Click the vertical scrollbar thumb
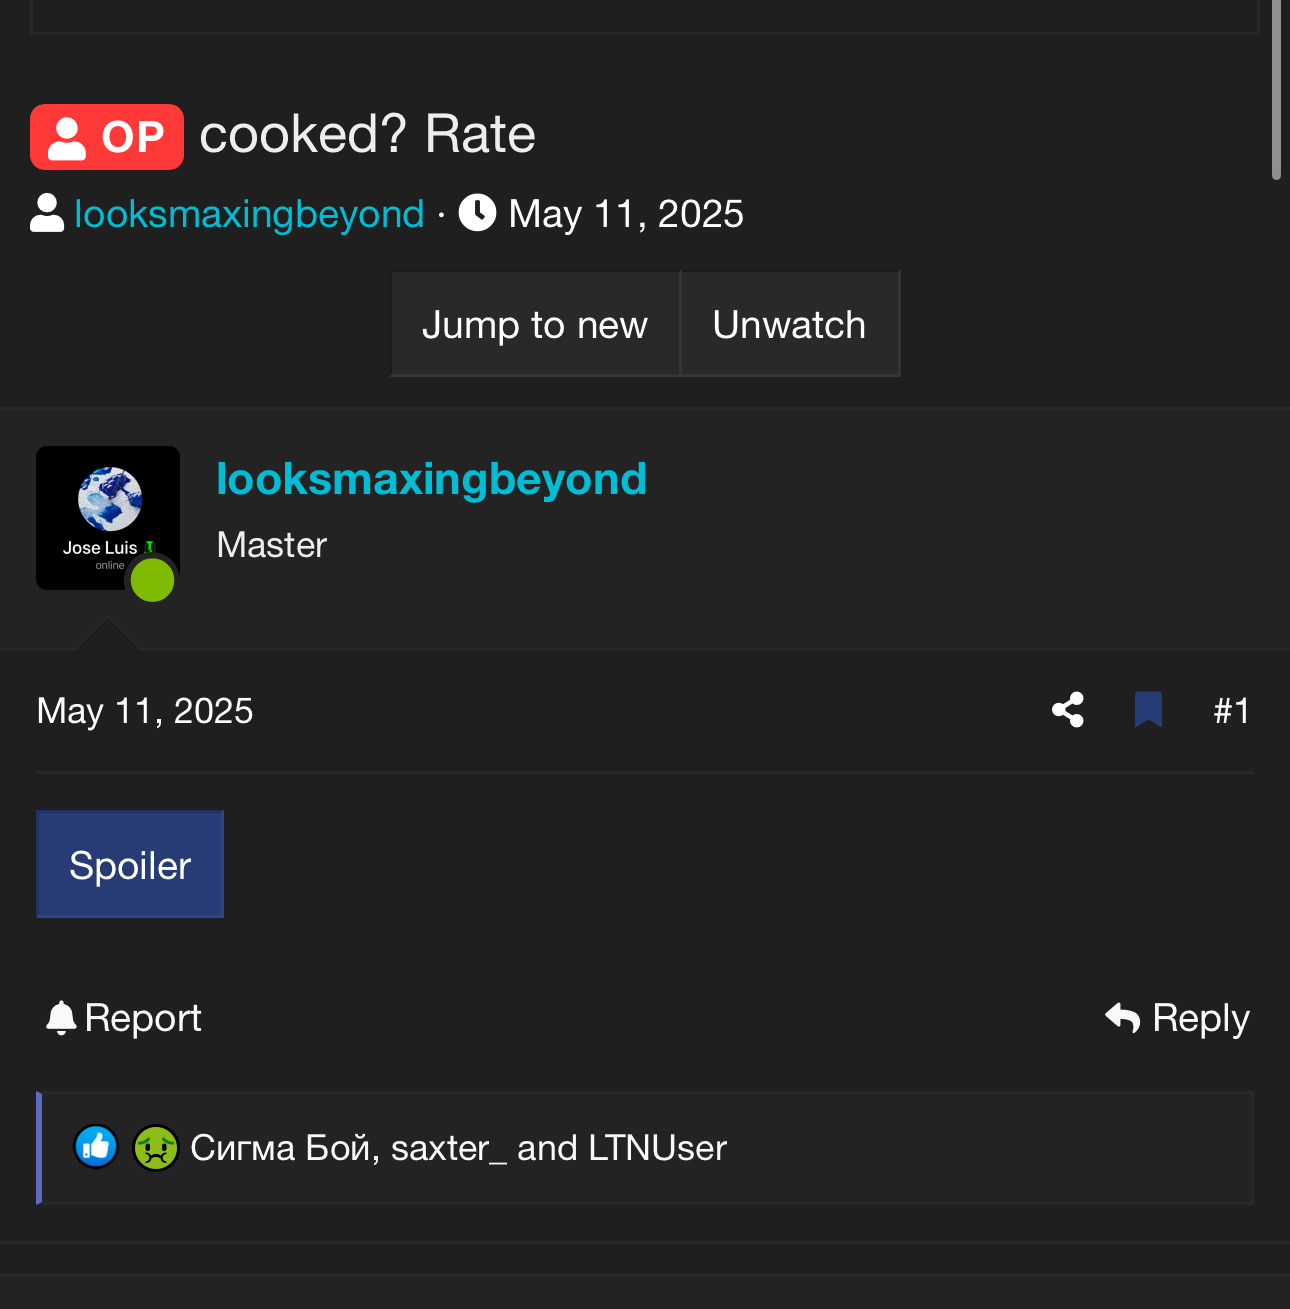1290x1309 pixels. pos(1276,90)
